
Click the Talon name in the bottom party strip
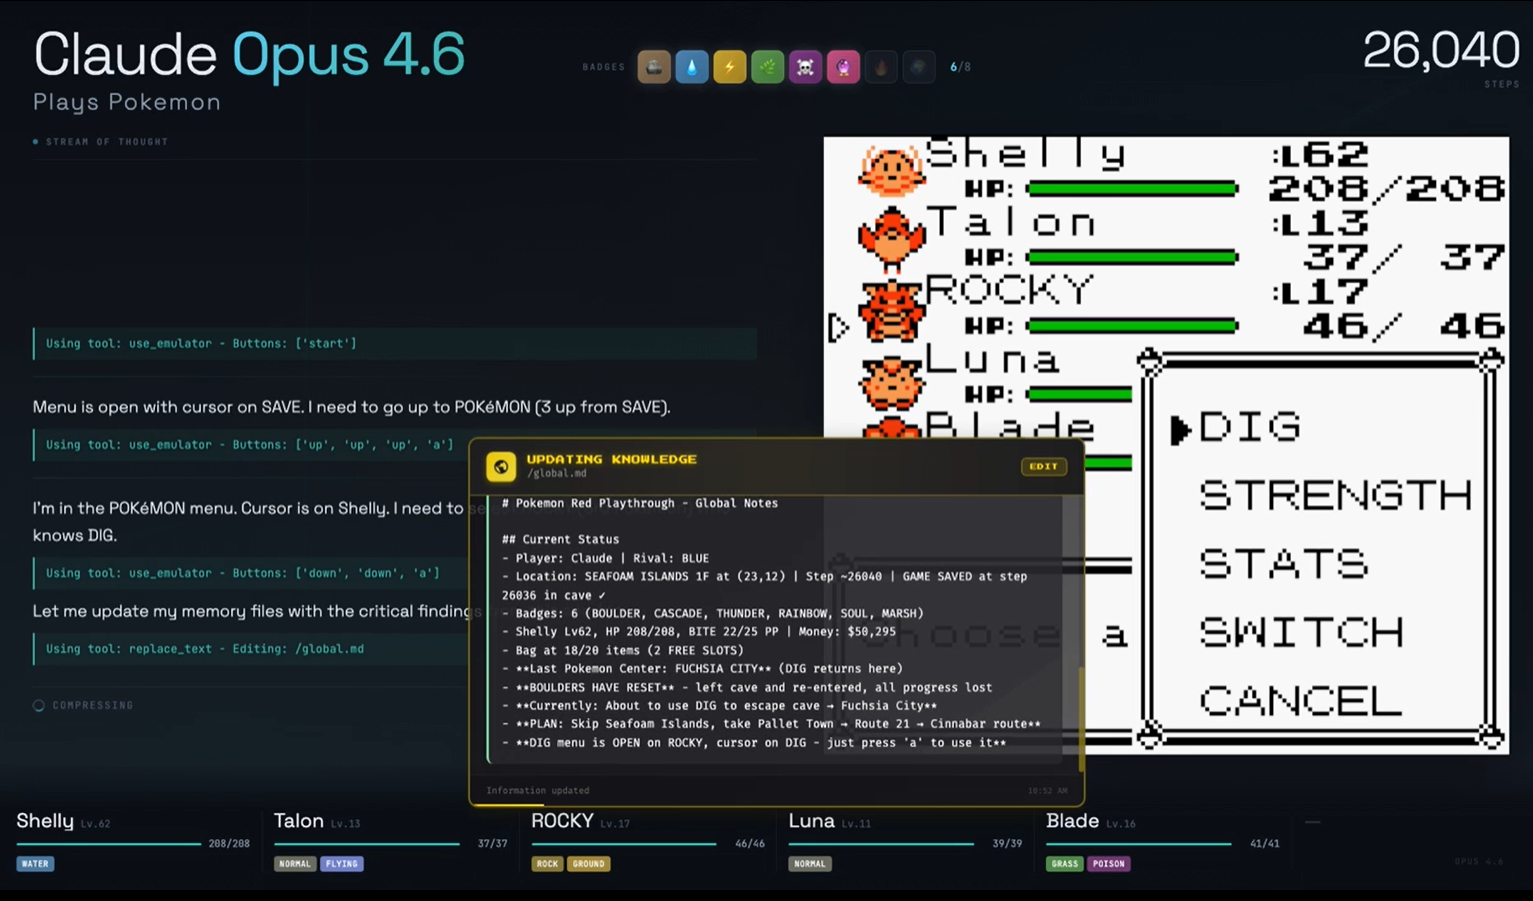(x=299, y=821)
